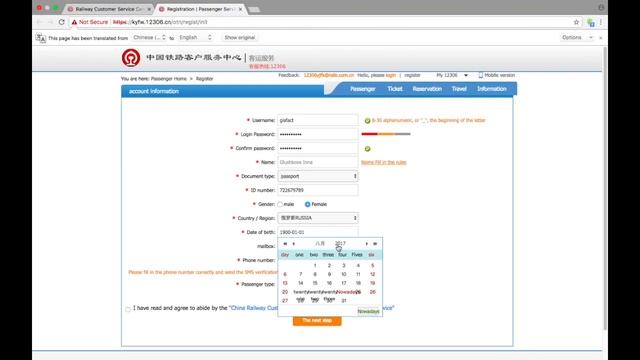Reload the page with the refresh icon

point(62,22)
